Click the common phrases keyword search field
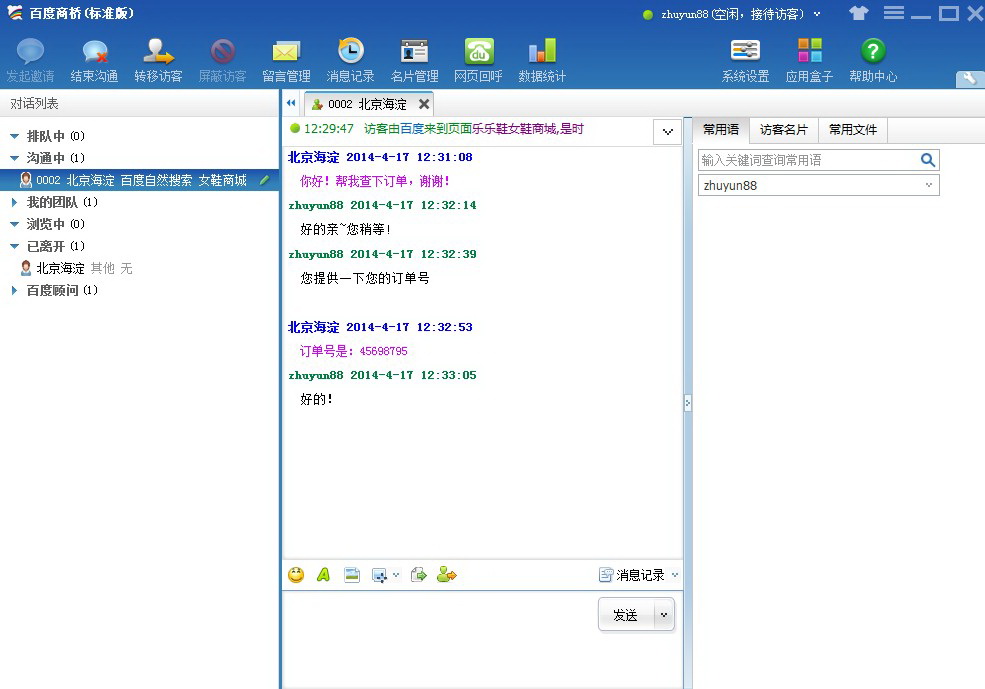 pyautogui.click(x=805, y=159)
